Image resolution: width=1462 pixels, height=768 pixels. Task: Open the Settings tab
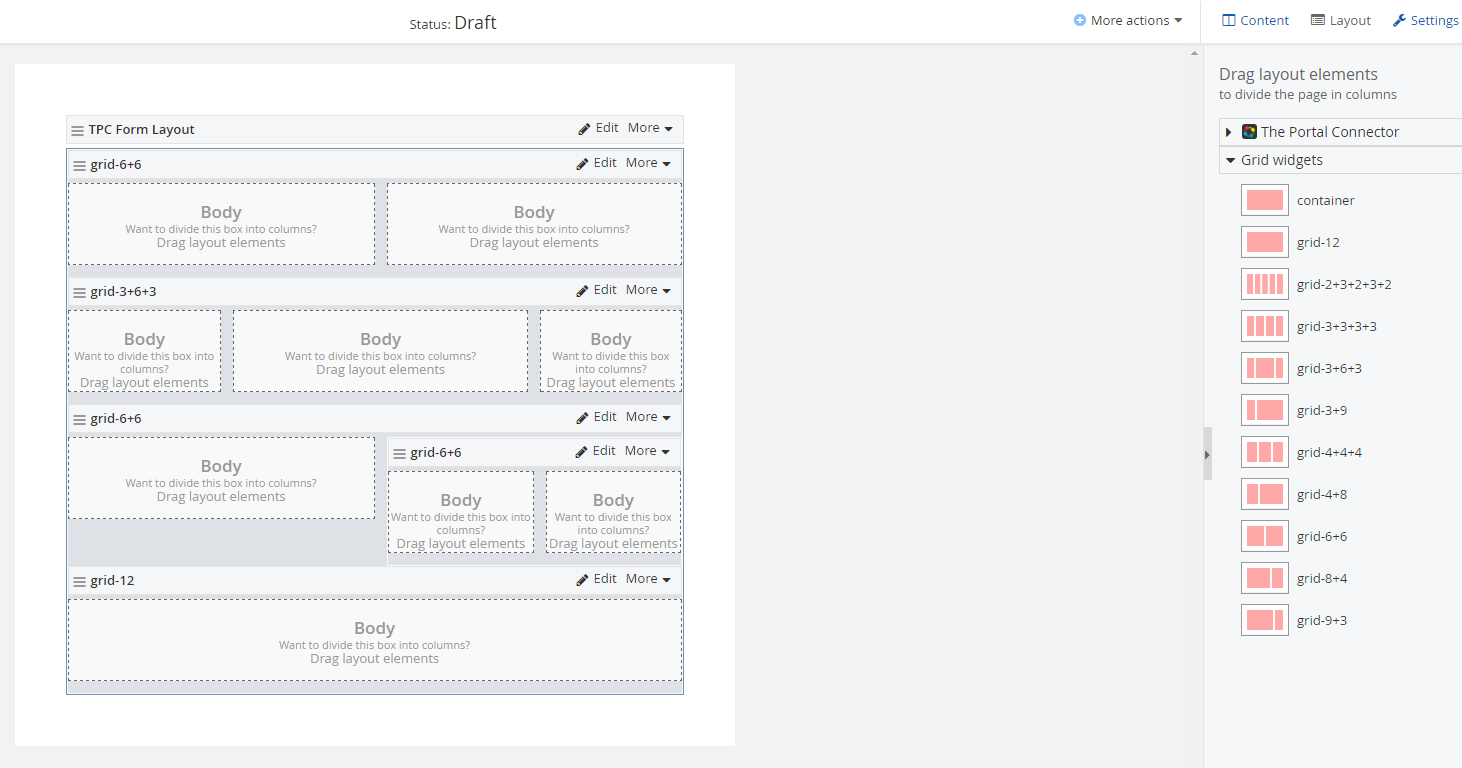point(1426,20)
